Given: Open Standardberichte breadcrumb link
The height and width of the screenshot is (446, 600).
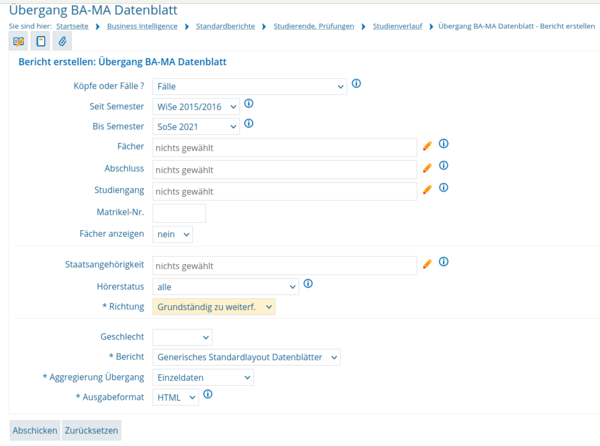Looking at the screenshot, I should [x=225, y=26].
